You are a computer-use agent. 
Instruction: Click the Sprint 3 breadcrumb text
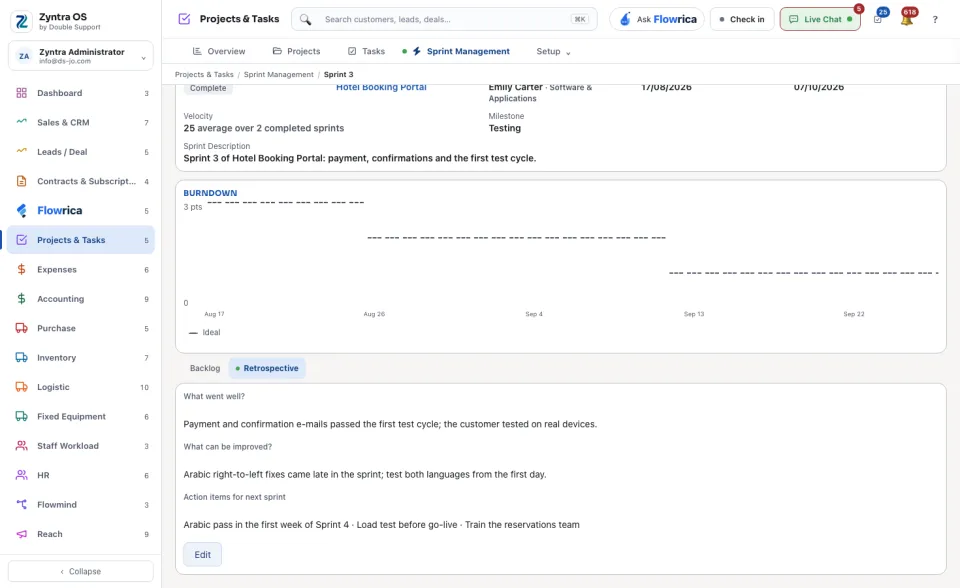click(339, 74)
